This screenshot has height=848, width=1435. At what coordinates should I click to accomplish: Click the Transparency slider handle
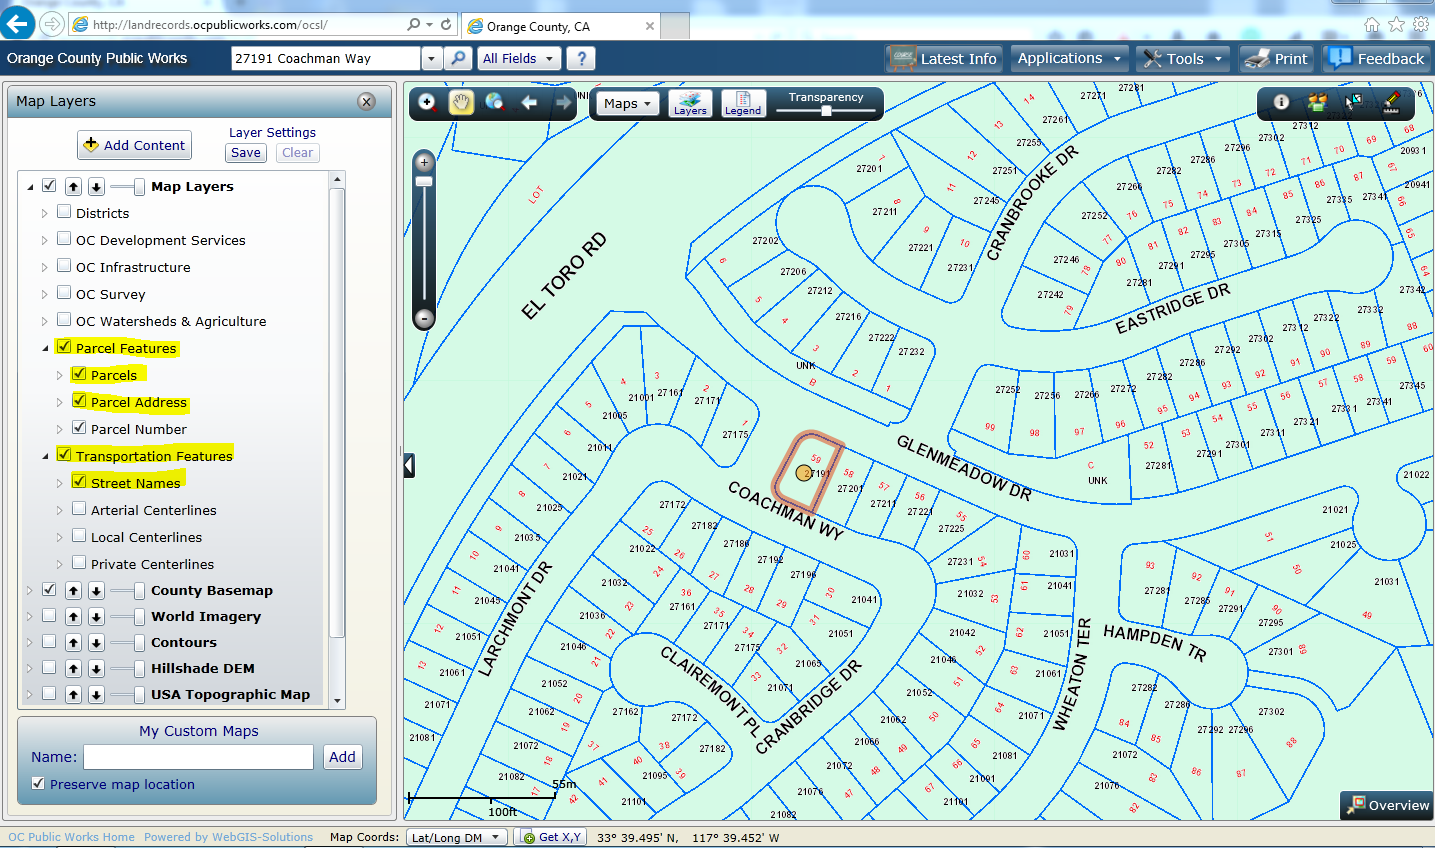click(x=826, y=111)
